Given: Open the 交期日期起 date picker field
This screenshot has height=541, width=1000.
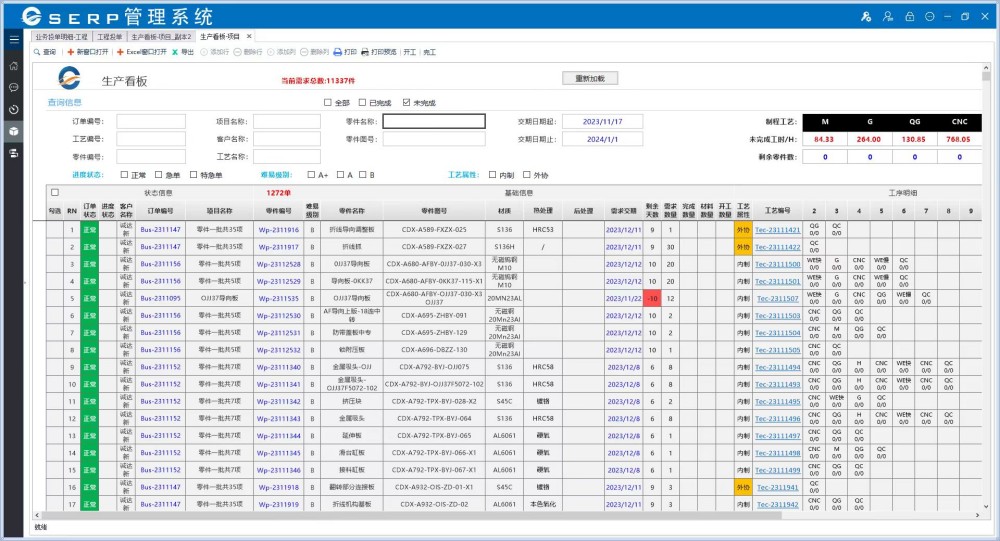Looking at the screenshot, I should click(x=601, y=121).
